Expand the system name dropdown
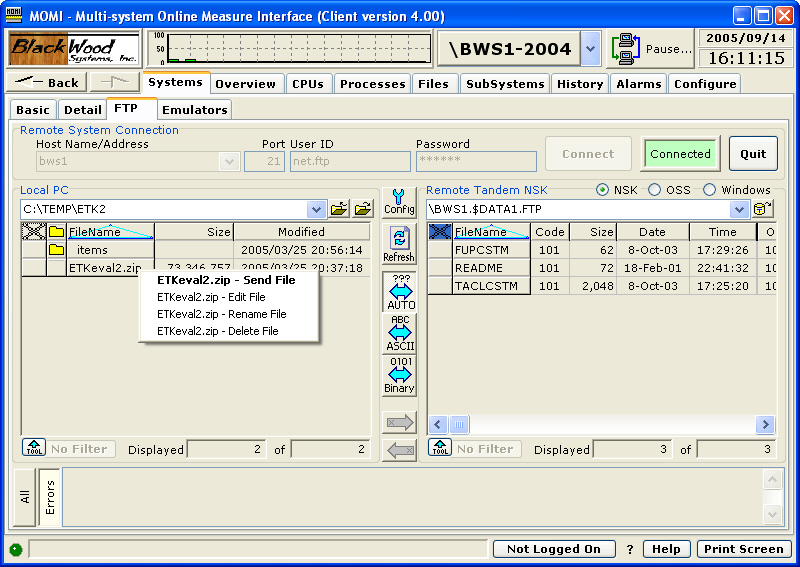The width and height of the screenshot is (800, 567). pos(590,49)
